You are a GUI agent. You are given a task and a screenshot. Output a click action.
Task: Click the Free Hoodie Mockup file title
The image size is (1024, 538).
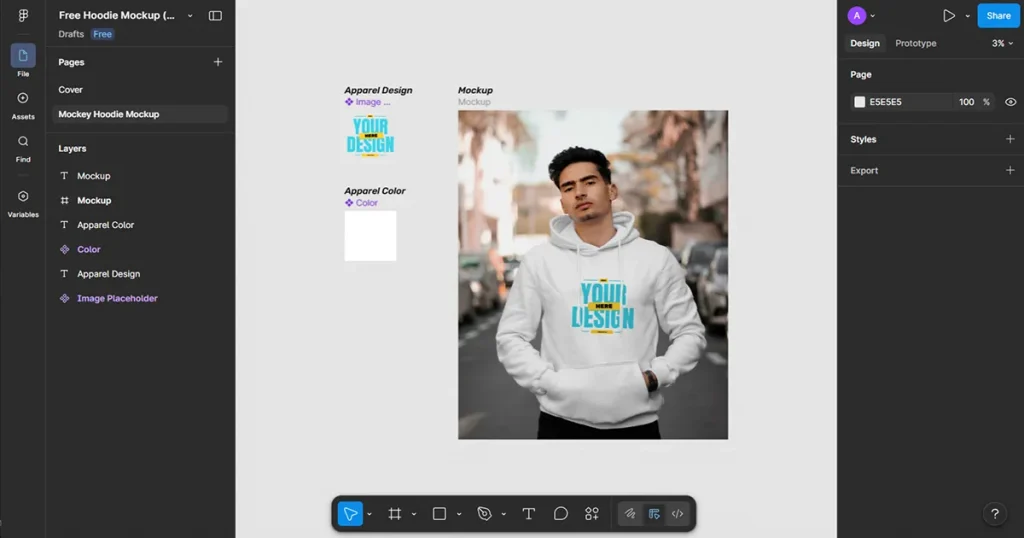(x=117, y=15)
